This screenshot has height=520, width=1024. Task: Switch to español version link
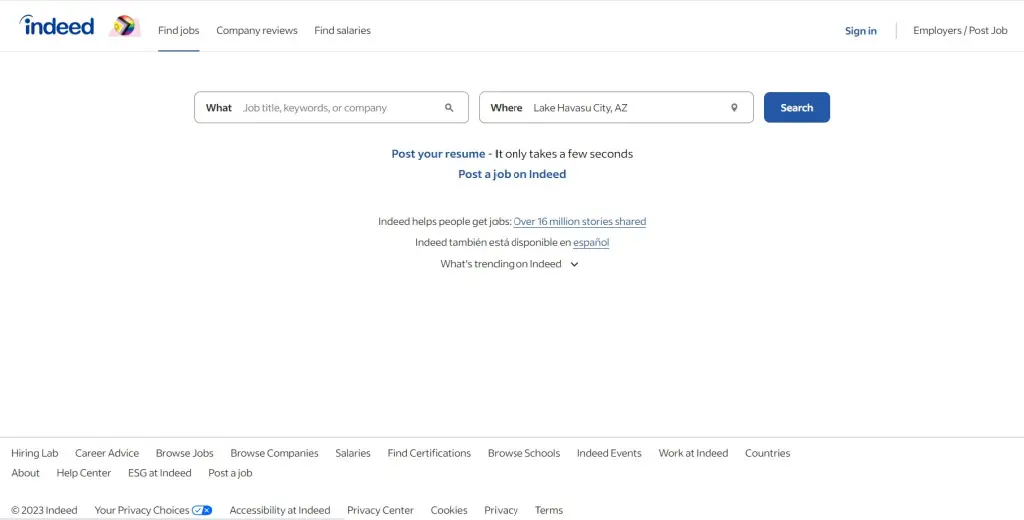coord(591,242)
